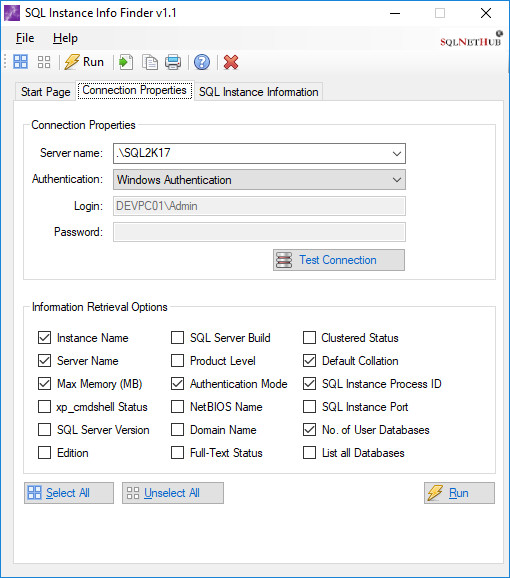Click the printer toolbar icon
Viewport: 510px width, 578px height.
point(173,62)
